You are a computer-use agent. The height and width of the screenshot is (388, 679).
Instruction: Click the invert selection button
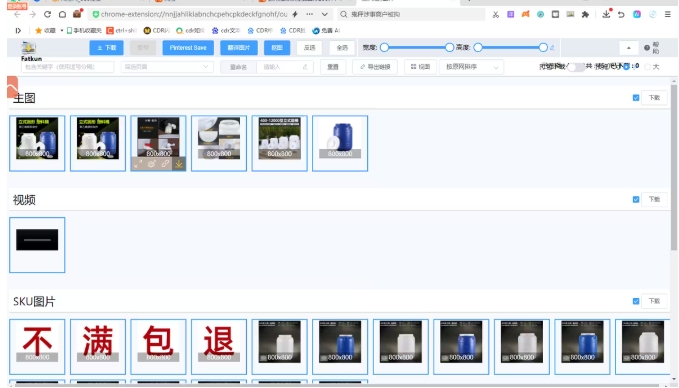(310, 48)
